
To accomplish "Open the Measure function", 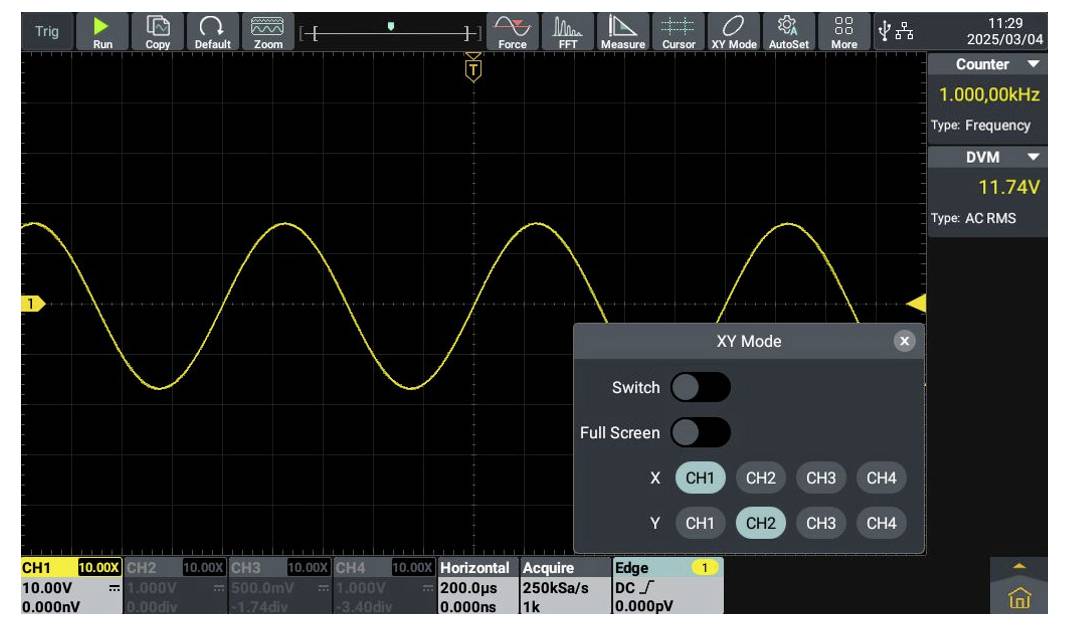I will click(622, 29).
